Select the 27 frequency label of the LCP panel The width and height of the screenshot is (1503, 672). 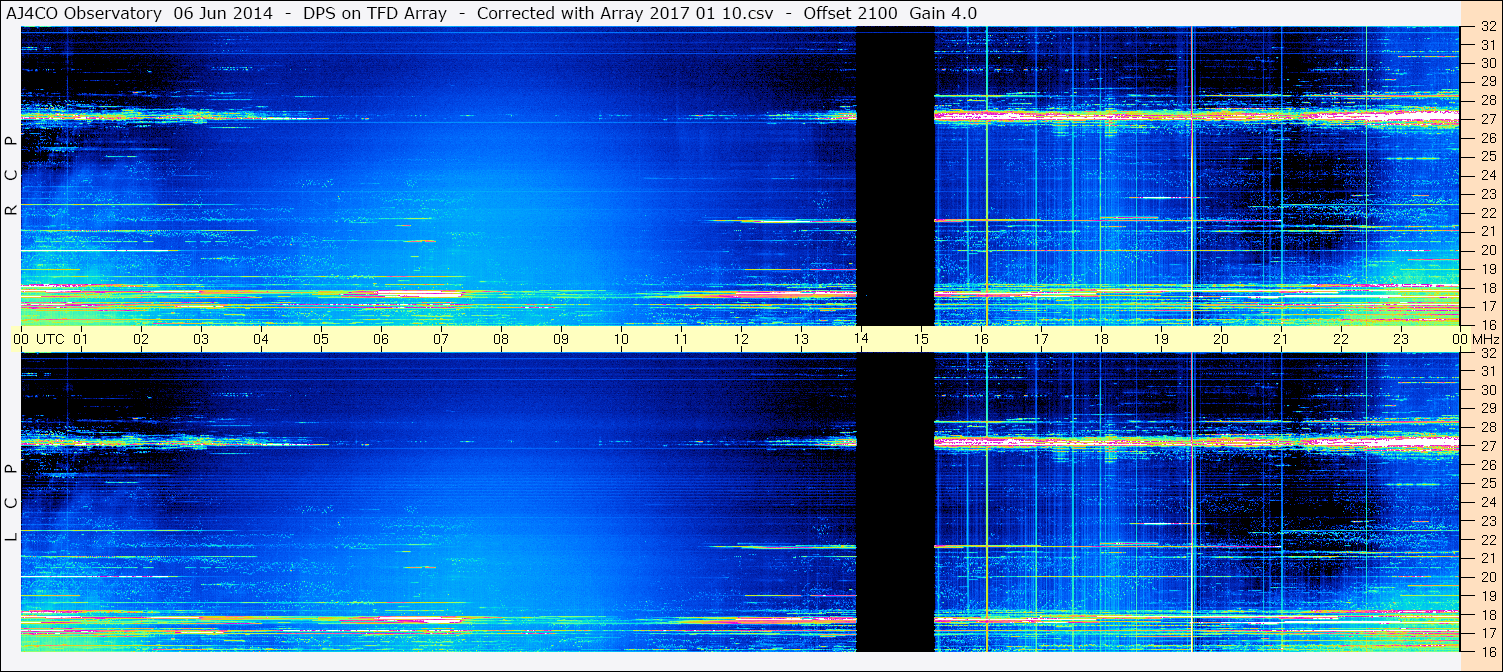coord(1487,446)
